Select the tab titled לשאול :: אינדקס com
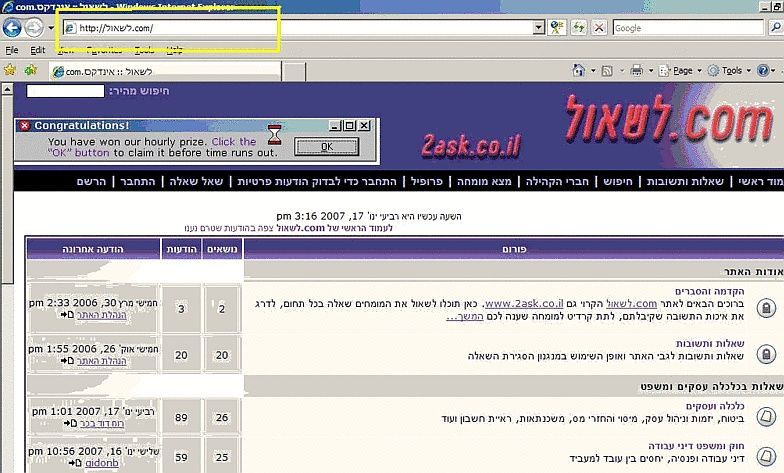The image size is (784, 473). click(165, 72)
